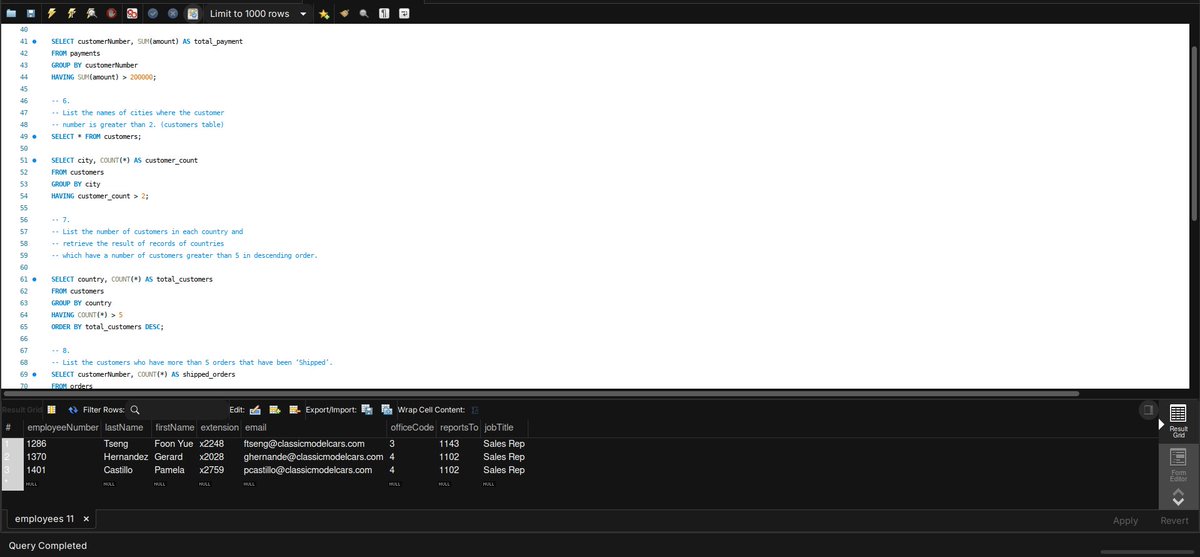Select the cell containing 1286
The image size is (1200, 557).
click(x=61, y=443)
